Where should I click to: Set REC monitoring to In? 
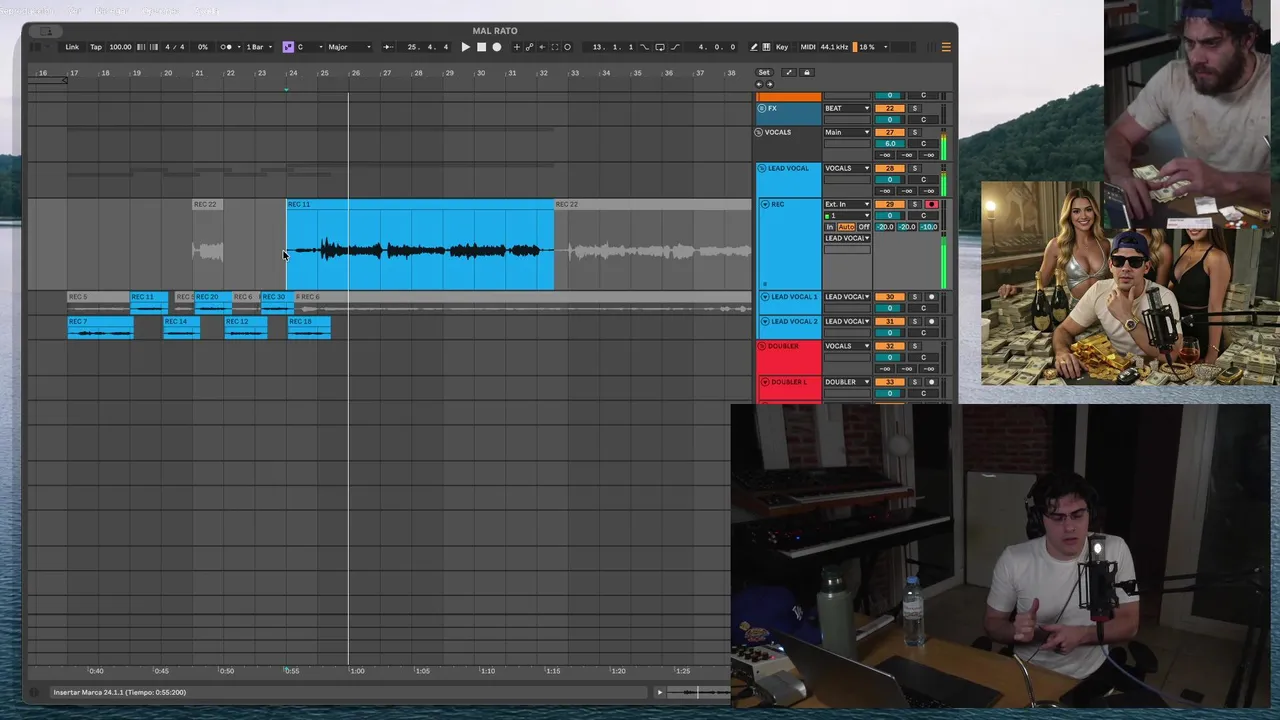830,227
